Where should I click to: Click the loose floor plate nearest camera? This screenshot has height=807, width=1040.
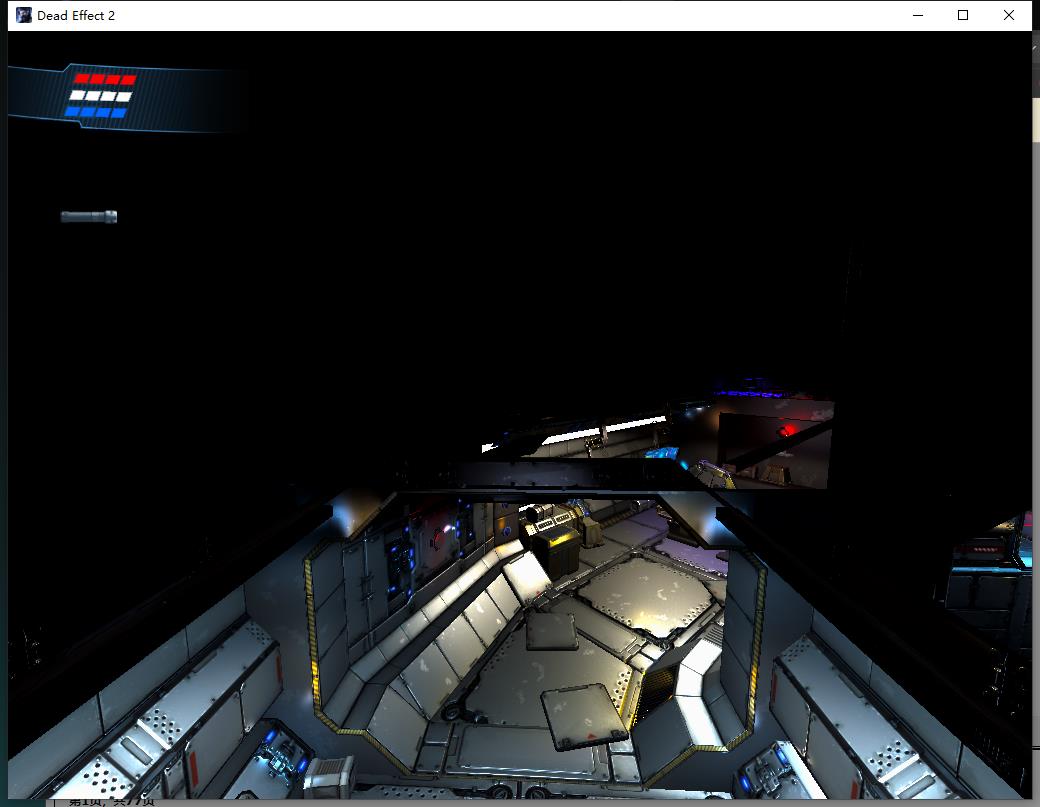pos(586,716)
